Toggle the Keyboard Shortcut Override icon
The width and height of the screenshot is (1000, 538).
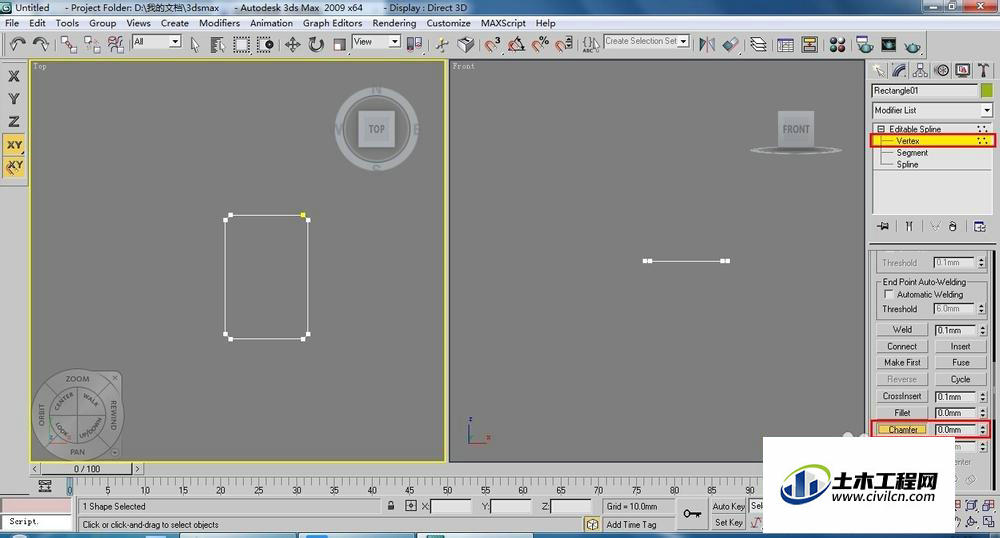466,45
